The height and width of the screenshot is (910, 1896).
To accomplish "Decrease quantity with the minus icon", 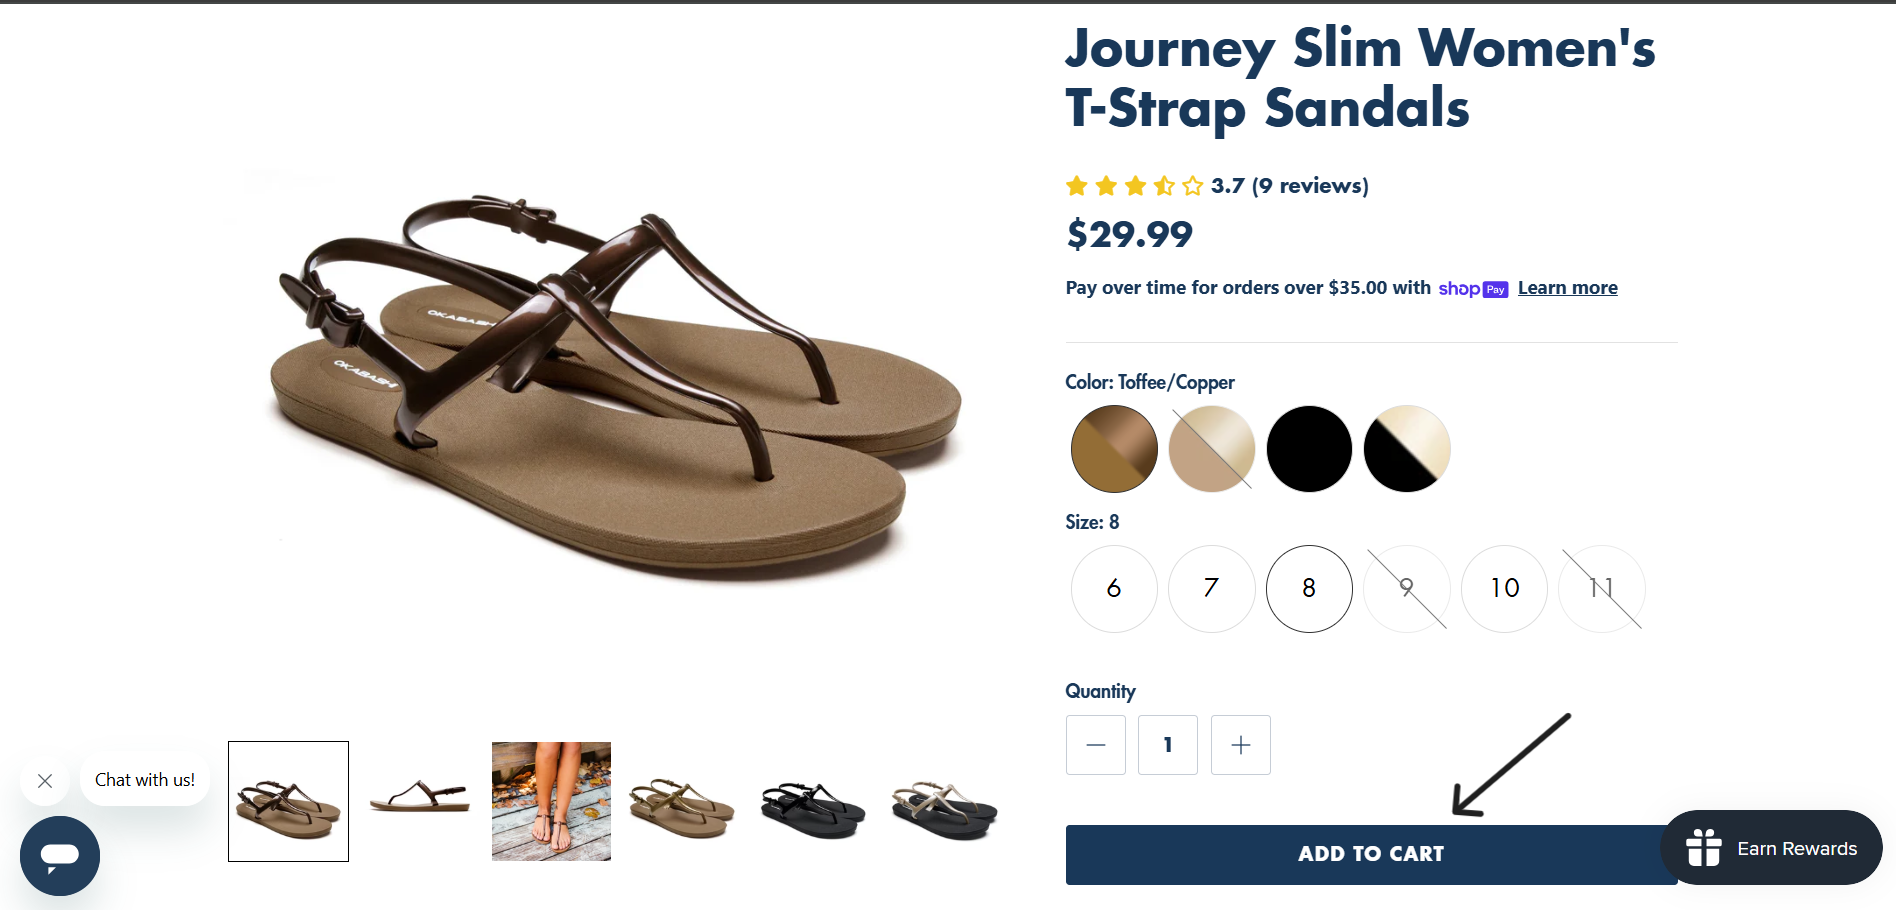I will [1096, 745].
